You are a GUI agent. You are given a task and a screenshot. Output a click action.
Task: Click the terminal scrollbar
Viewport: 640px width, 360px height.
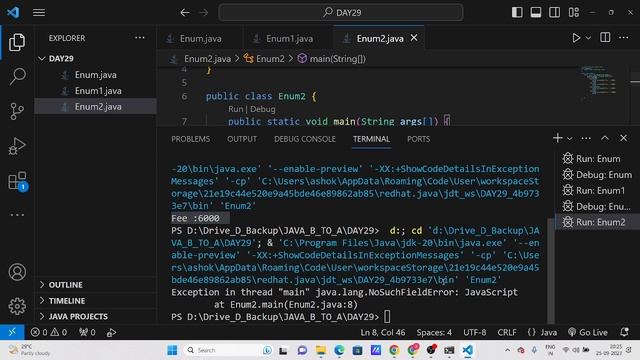pyautogui.click(x=551, y=271)
